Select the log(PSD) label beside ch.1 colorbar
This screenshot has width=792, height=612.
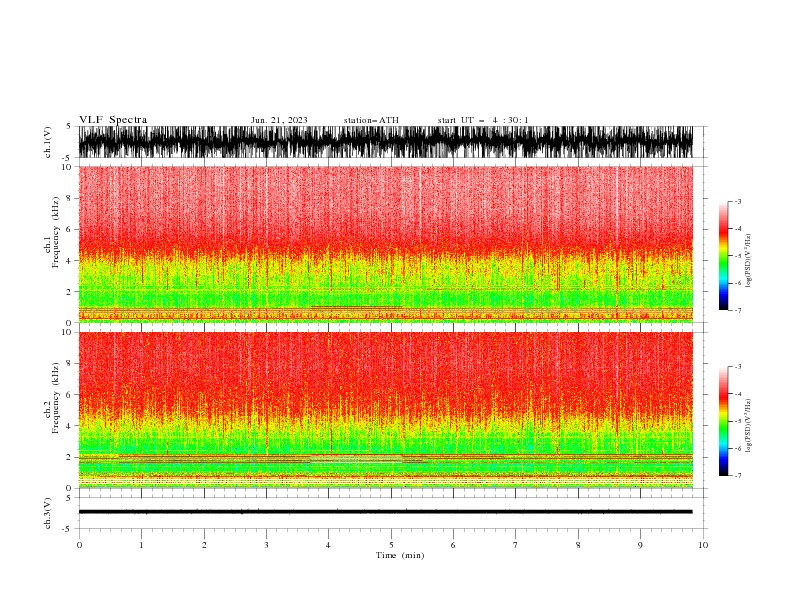749,261
